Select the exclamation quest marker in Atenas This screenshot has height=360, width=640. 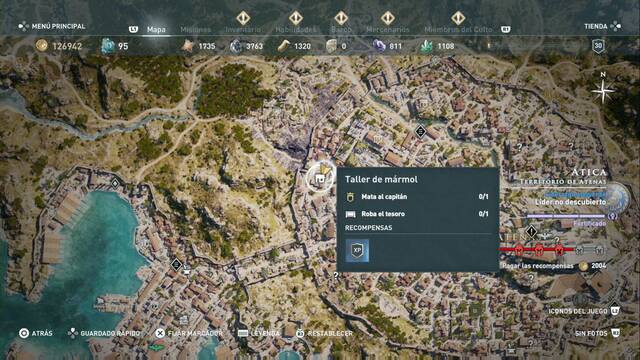click(x=531, y=232)
